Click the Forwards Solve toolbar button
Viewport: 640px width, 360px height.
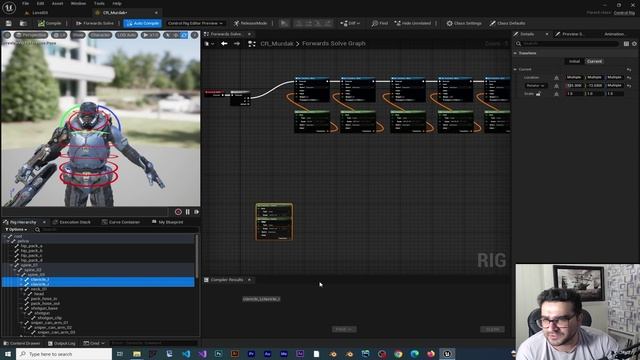point(95,23)
